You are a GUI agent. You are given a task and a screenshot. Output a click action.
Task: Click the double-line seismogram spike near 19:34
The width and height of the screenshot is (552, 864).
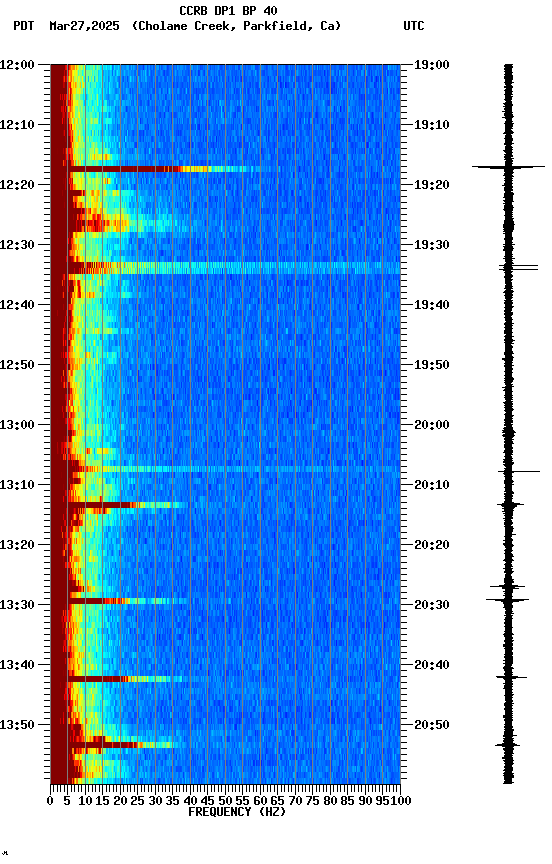[x=518, y=268]
